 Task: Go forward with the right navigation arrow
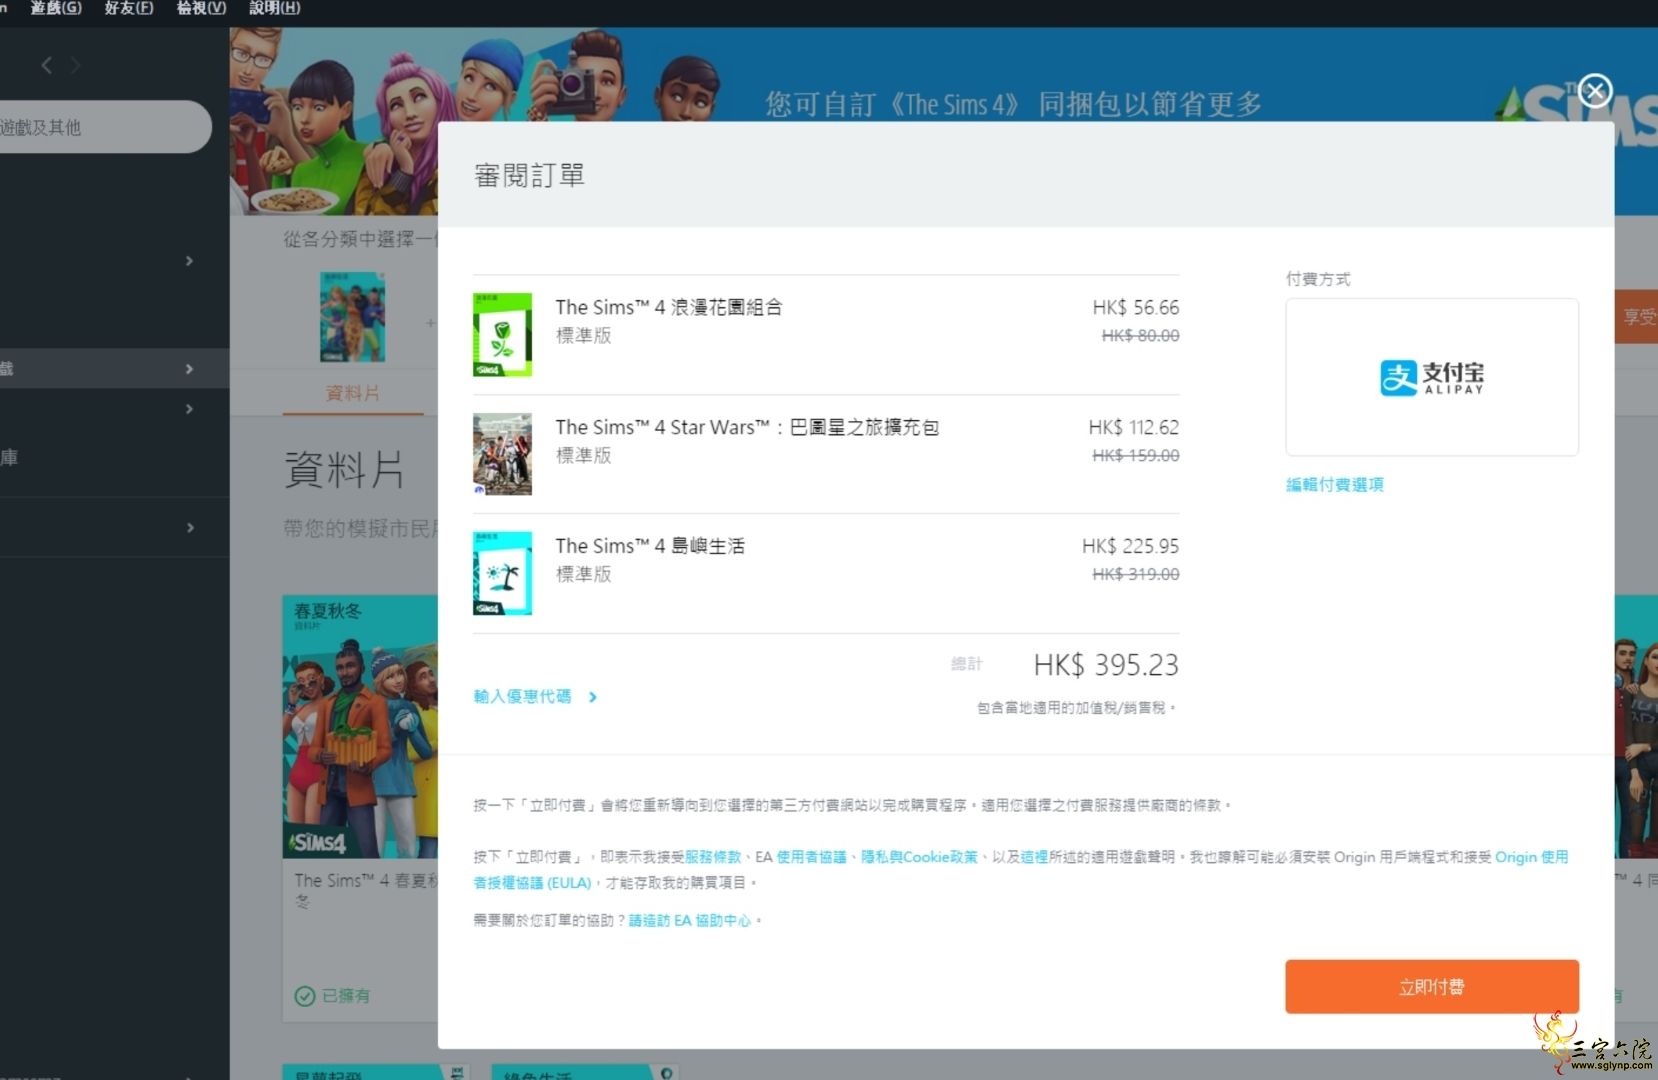(x=76, y=66)
